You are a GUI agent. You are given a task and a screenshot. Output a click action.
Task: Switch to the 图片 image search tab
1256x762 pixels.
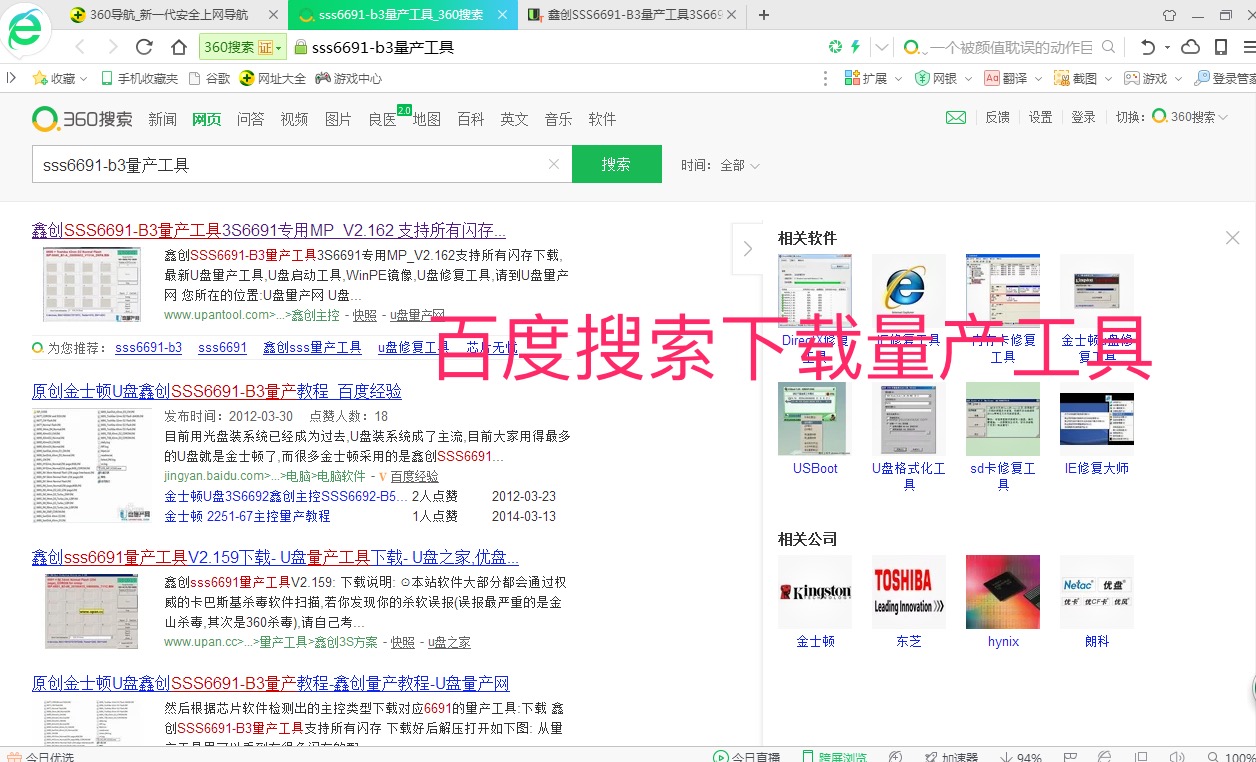(x=336, y=119)
